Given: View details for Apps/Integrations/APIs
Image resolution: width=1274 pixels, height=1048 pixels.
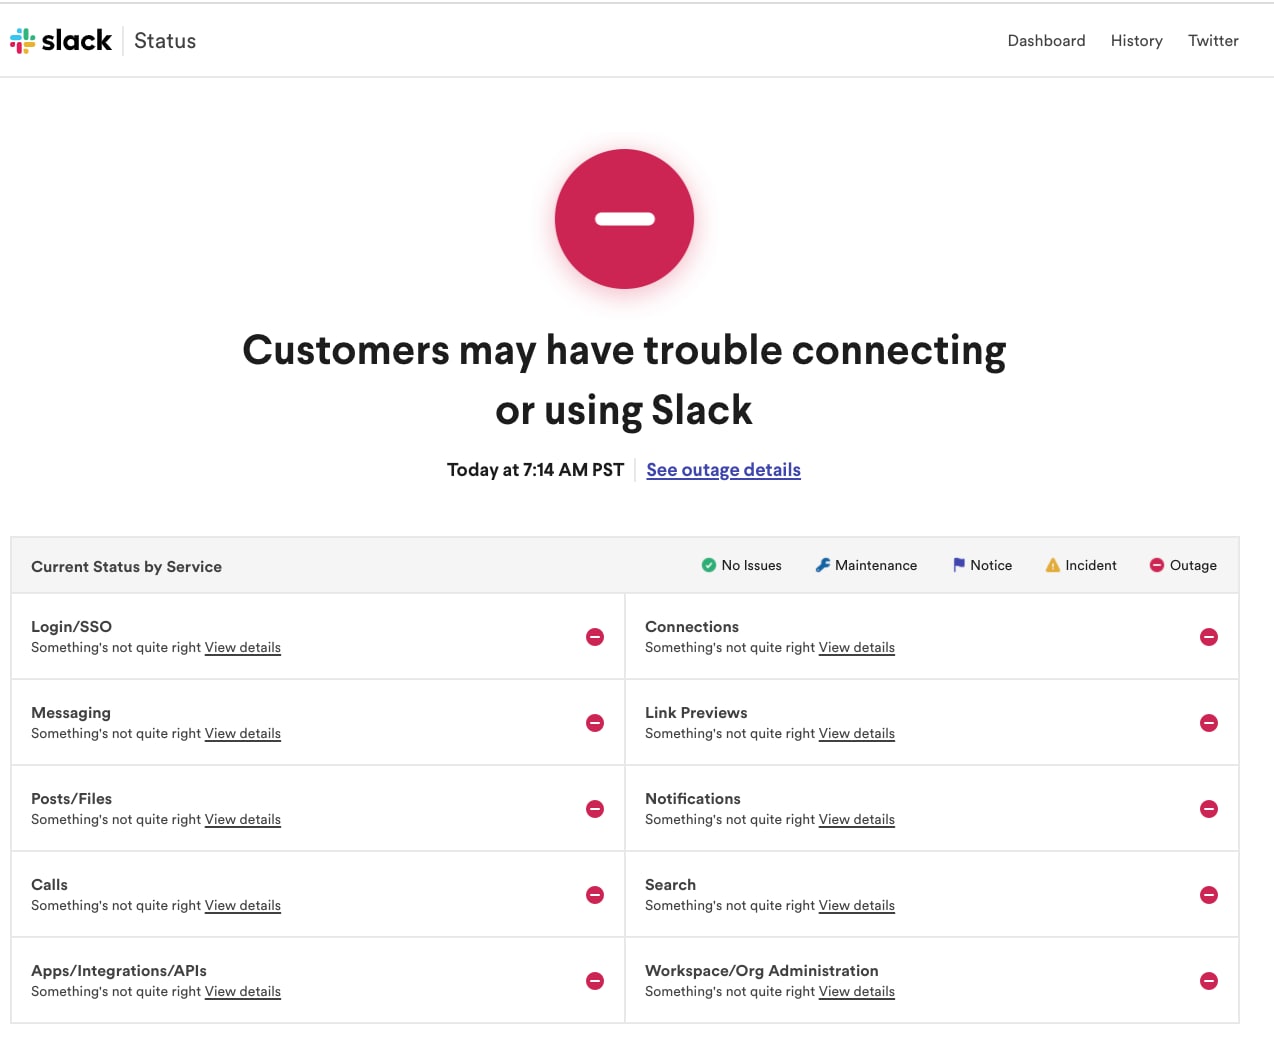Looking at the screenshot, I should coord(243,992).
